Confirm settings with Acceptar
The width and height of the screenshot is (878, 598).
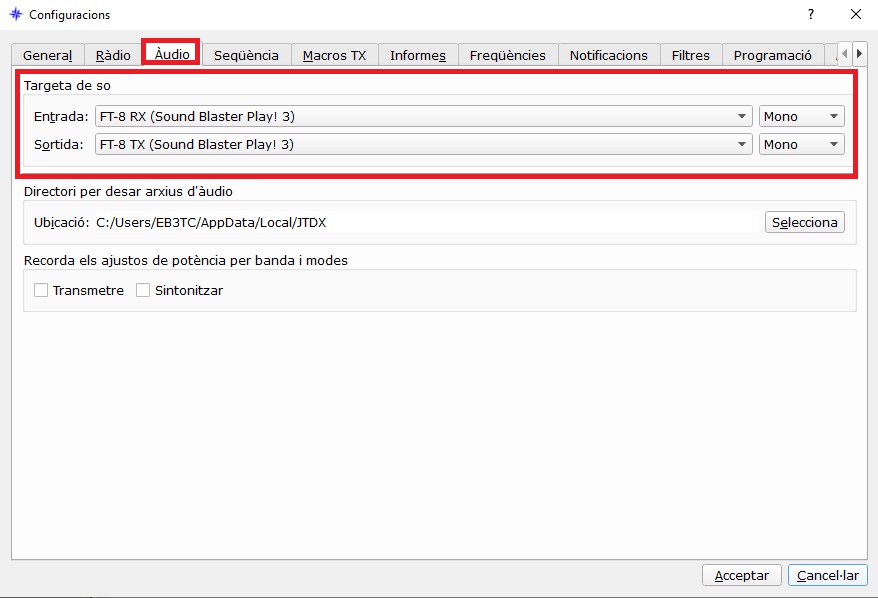pyautogui.click(x=741, y=576)
